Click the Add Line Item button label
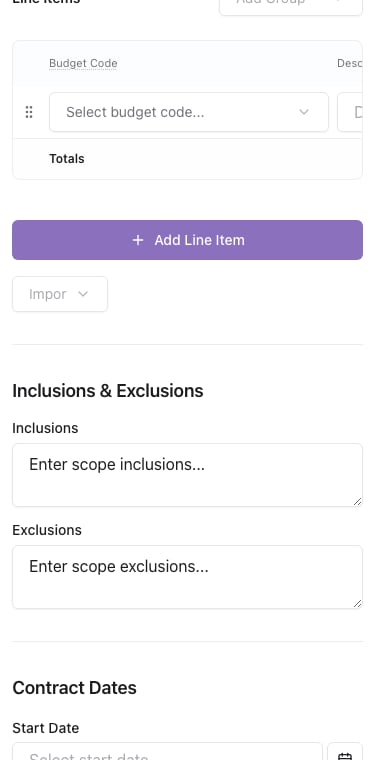The height and width of the screenshot is (760, 375). 200,240
